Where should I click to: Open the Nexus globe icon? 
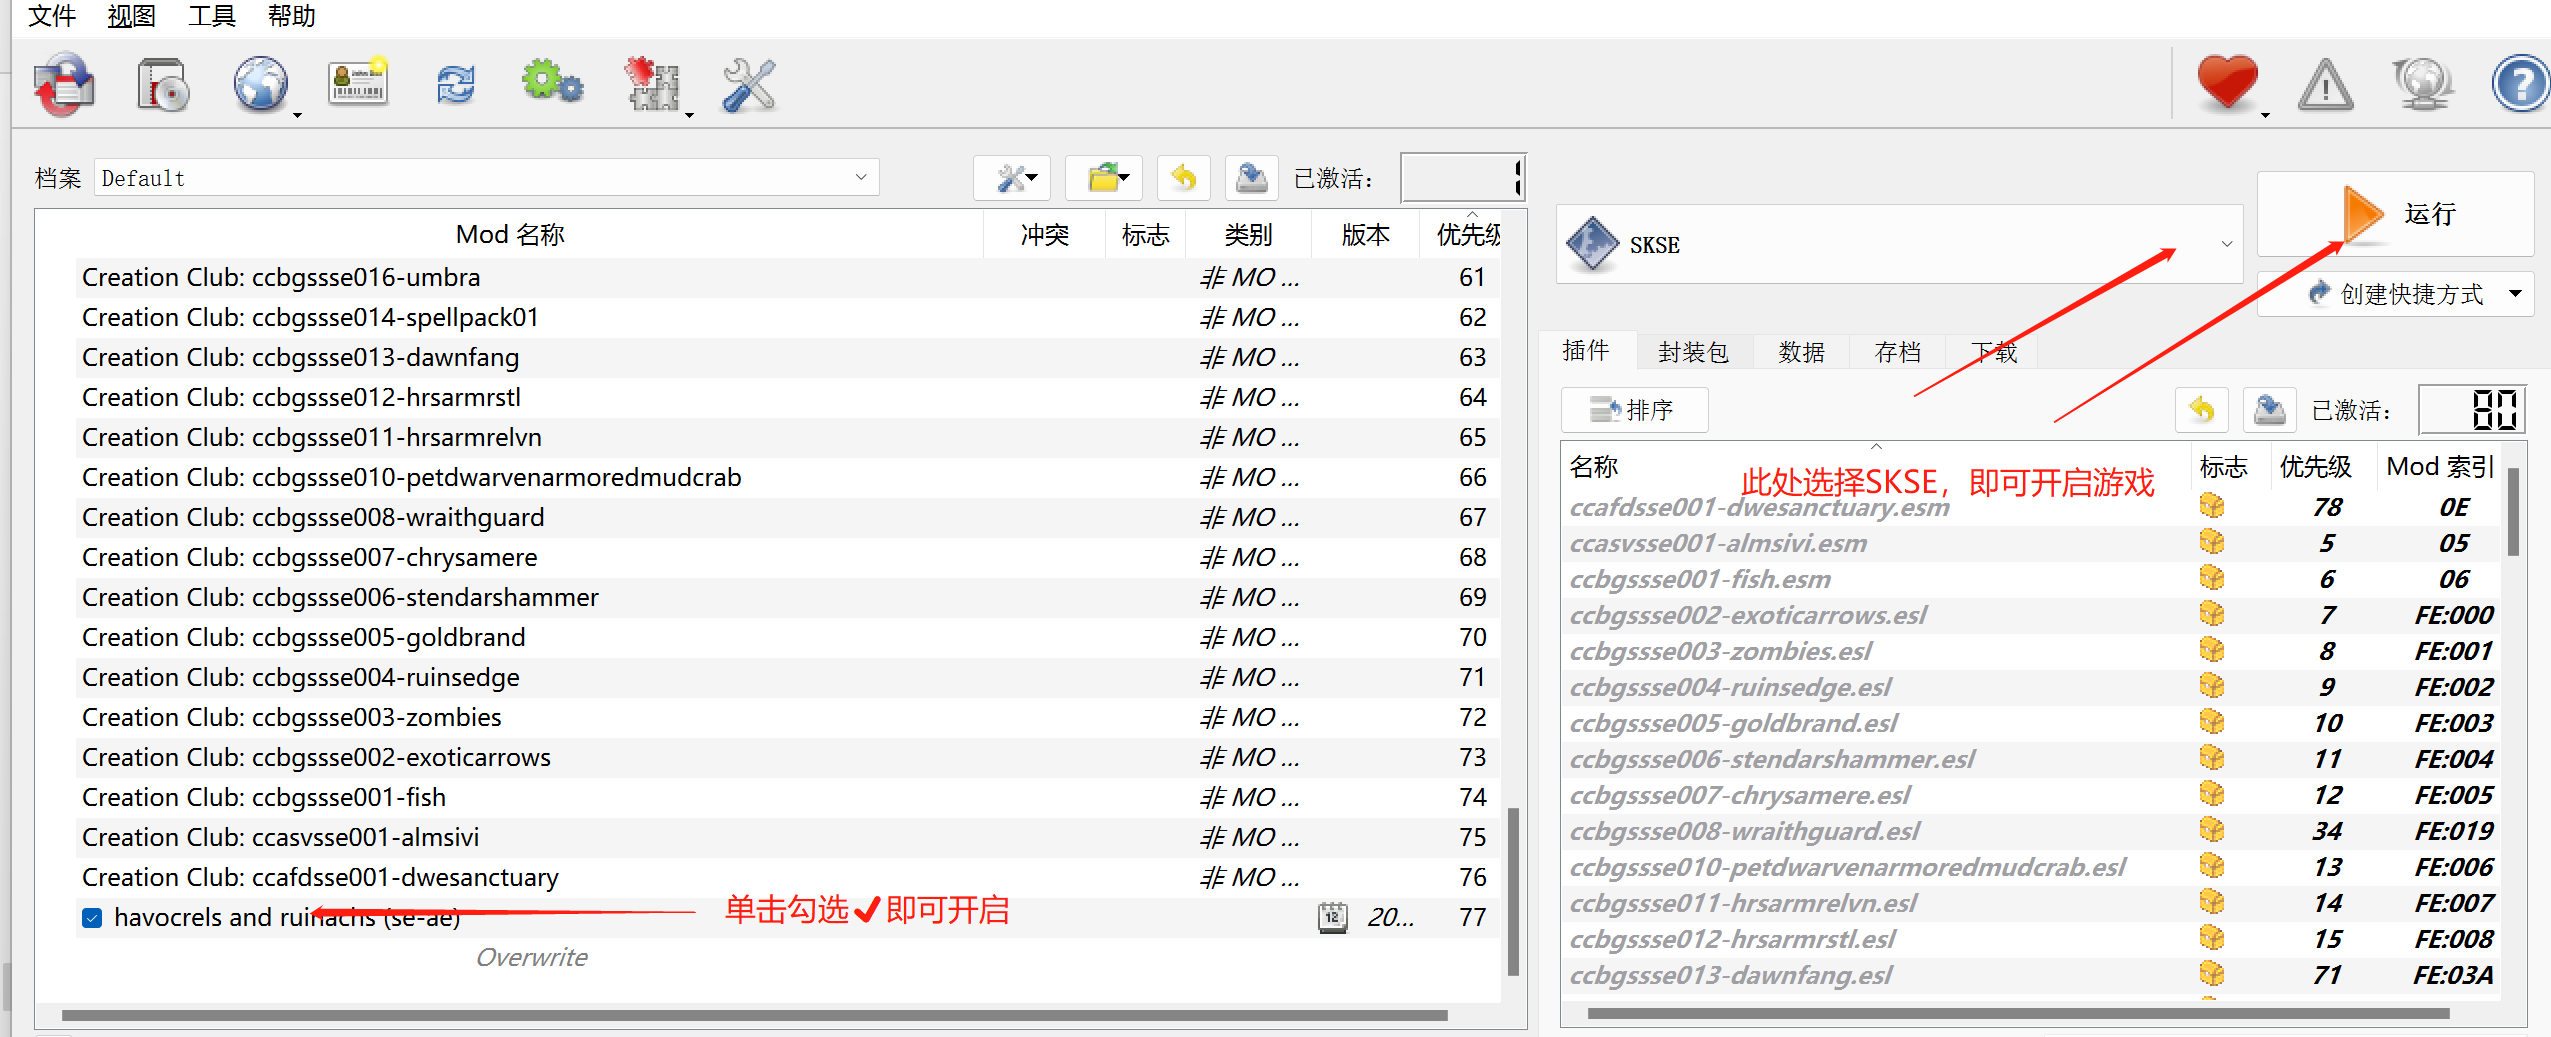[261, 85]
